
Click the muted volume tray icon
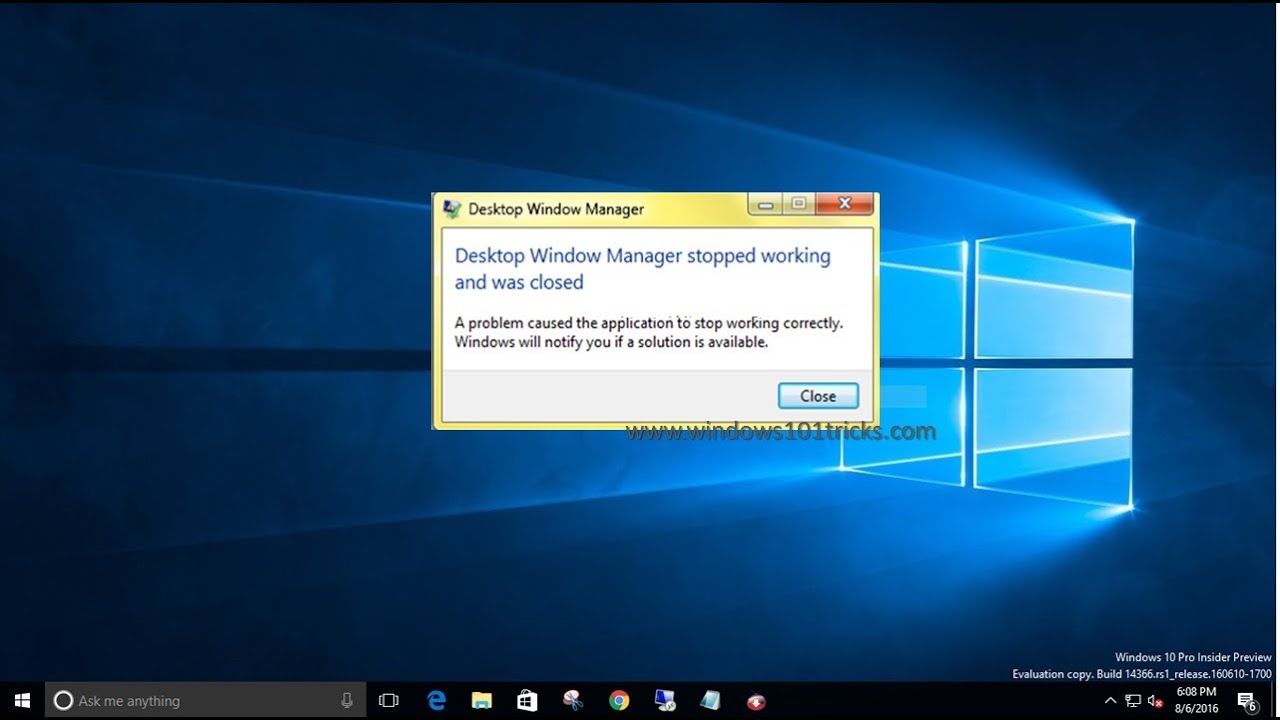click(x=1155, y=701)
